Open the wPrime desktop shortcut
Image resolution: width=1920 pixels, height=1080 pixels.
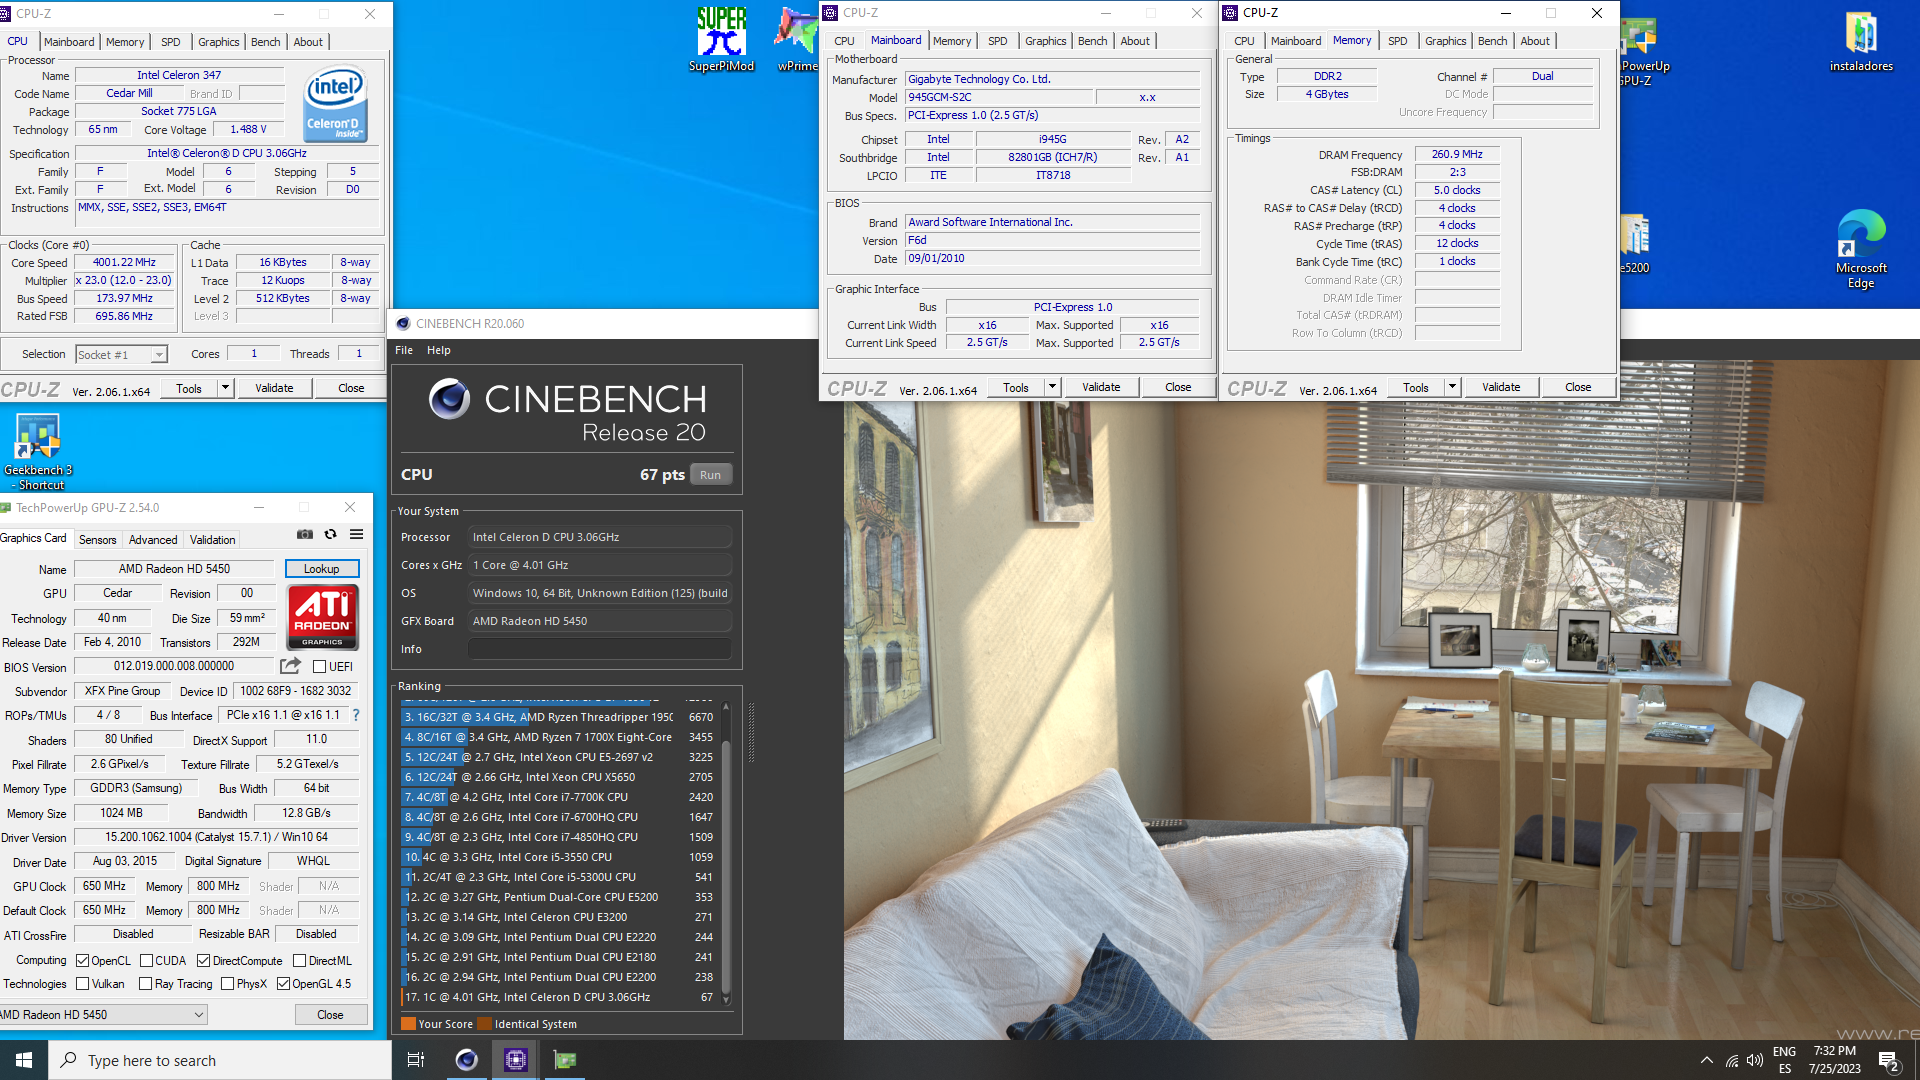[796, 38]
